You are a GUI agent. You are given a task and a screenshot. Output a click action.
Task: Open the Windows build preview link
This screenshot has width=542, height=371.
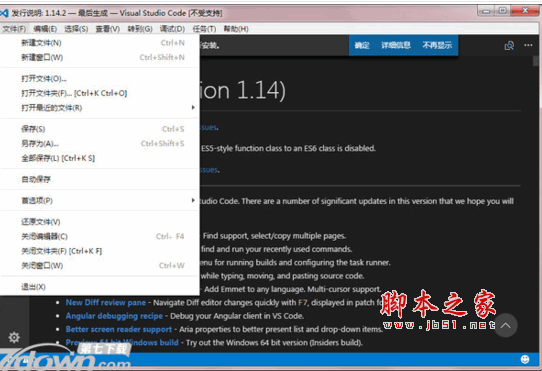tap(122, 343)
